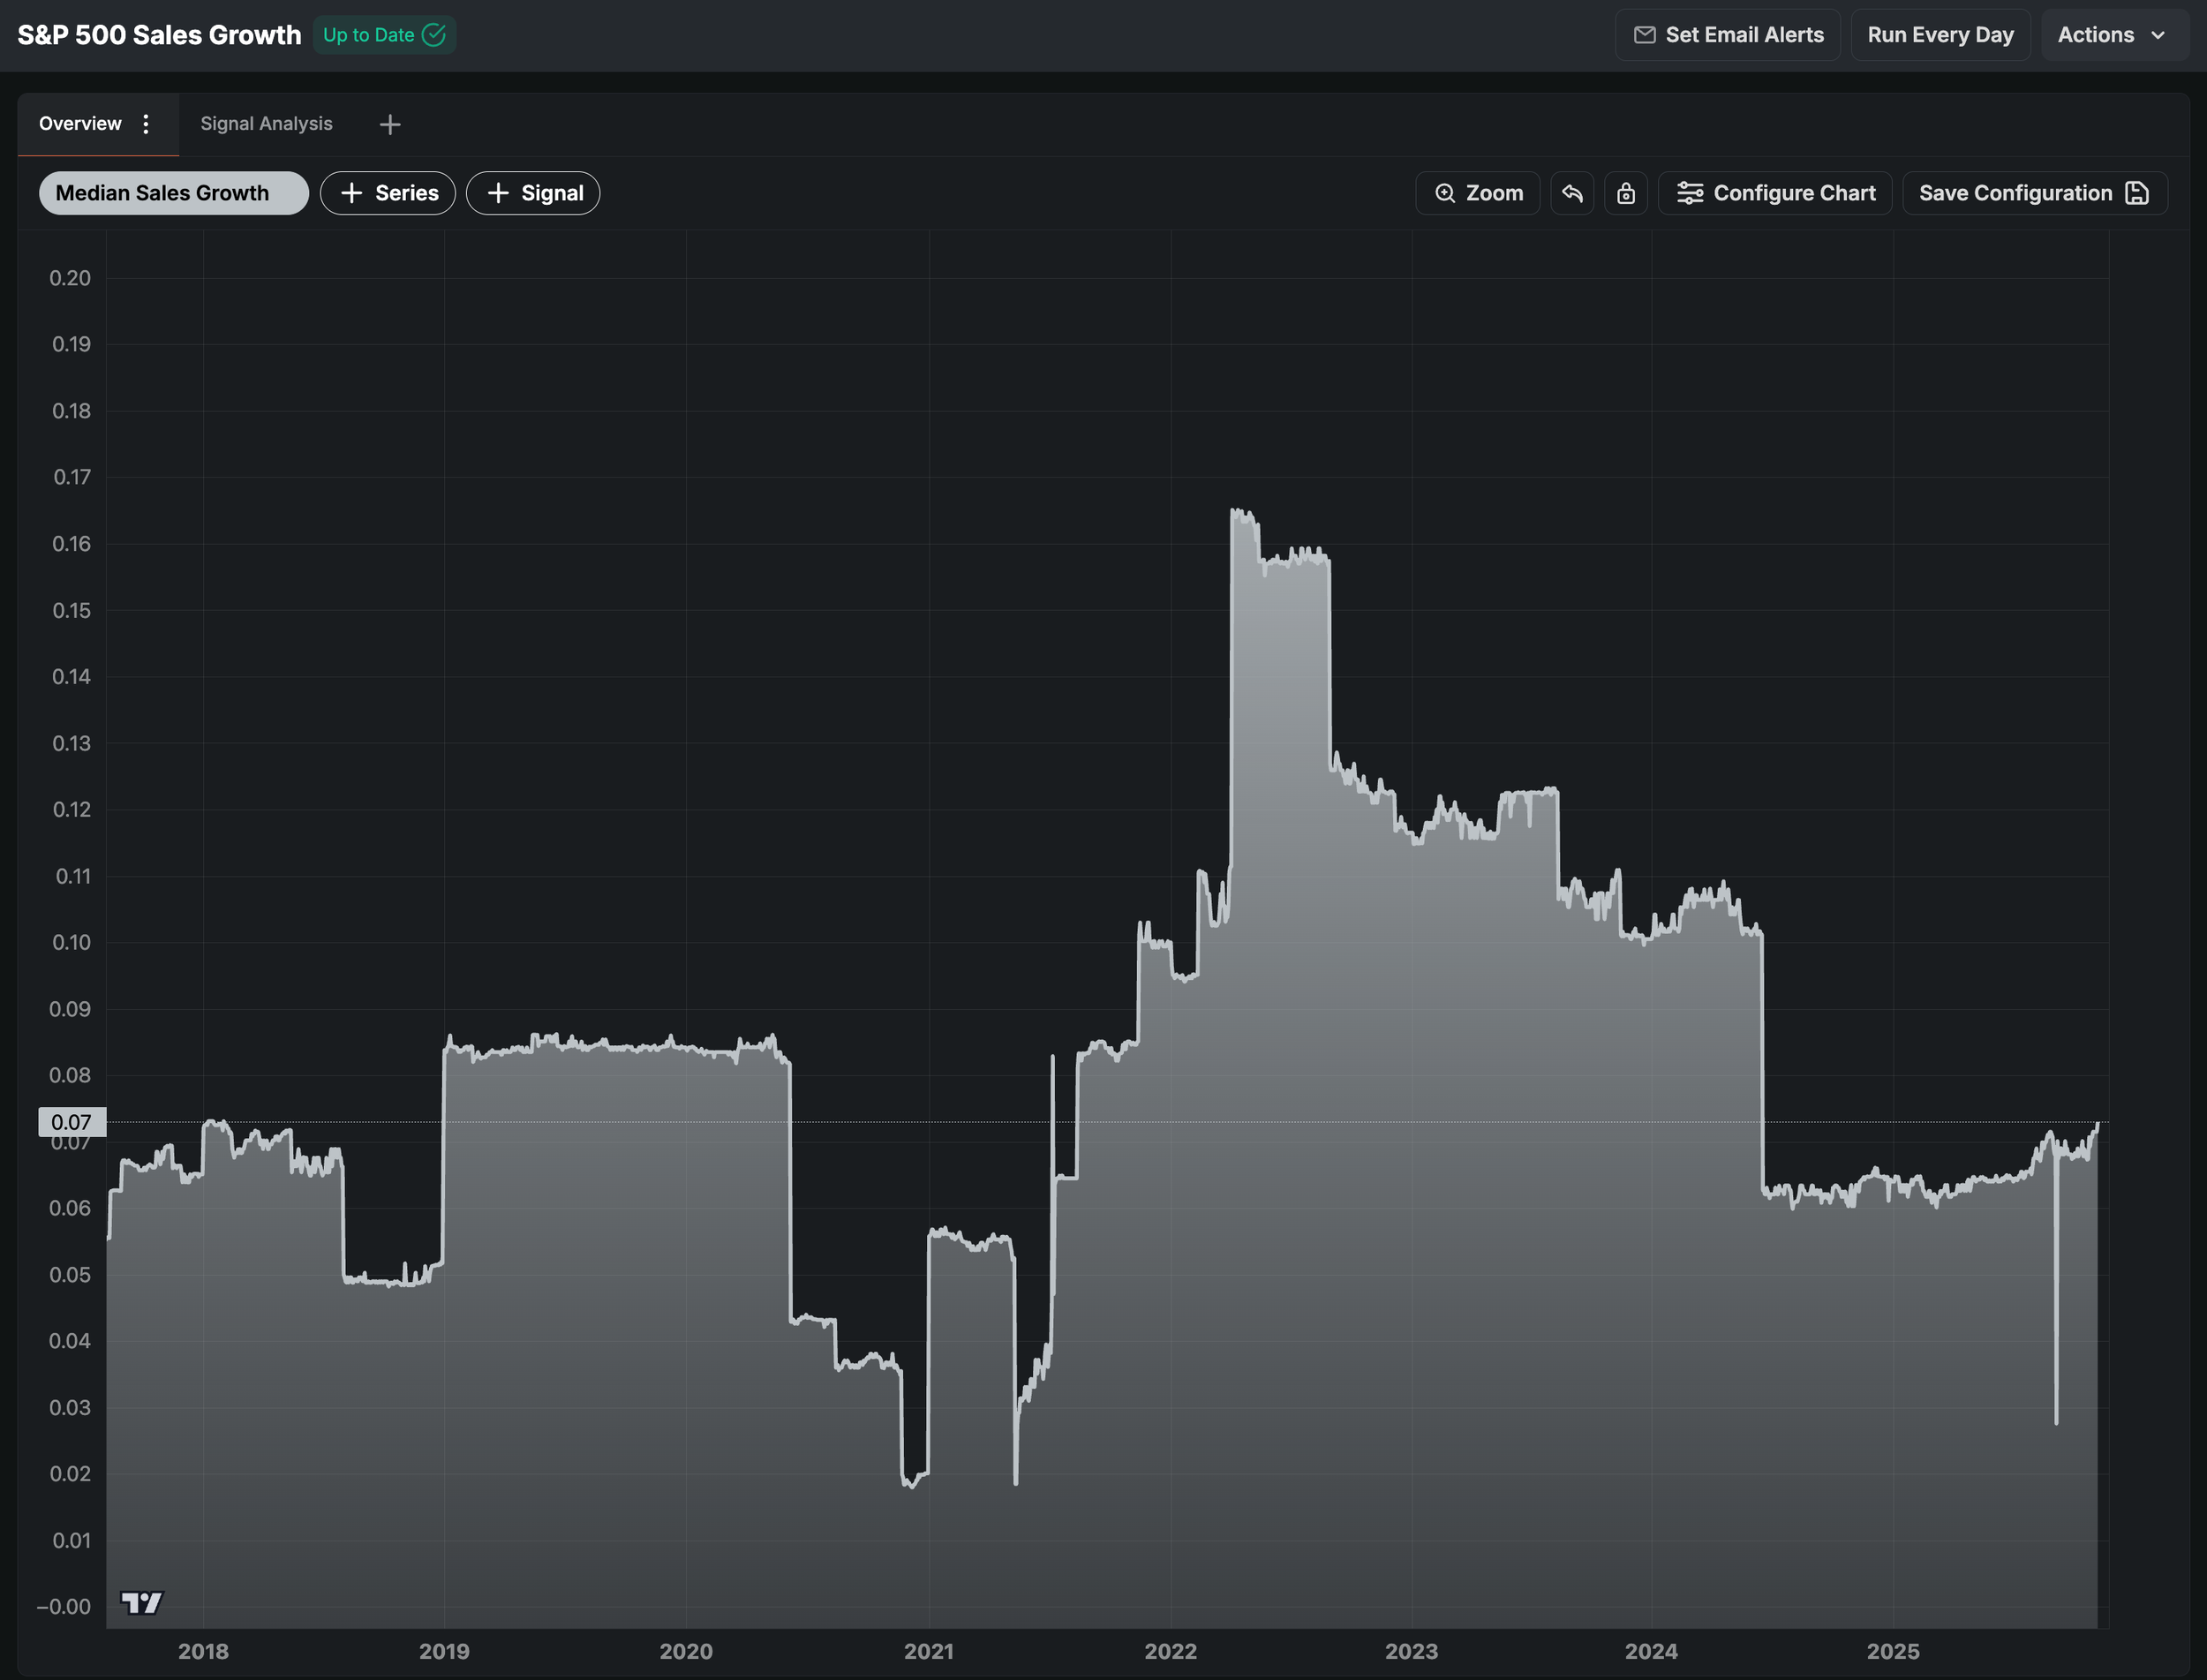Image resolution: width=2207 pixels, height=1680 pixels.
Task: Click the Run Every Day button
Action: click(1940, 35)
